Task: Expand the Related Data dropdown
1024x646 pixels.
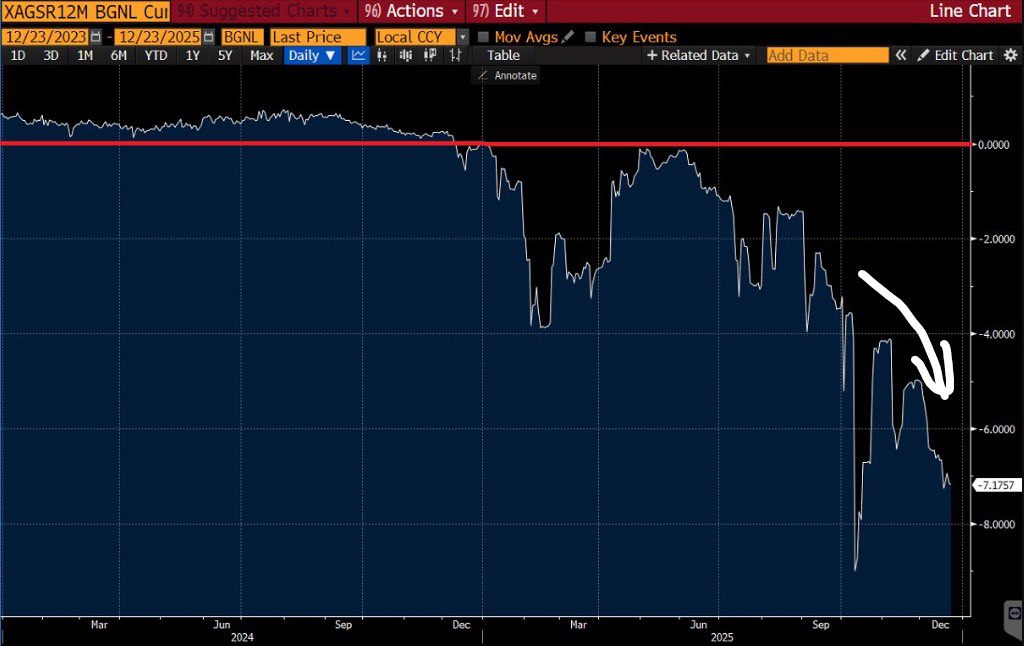Action: (x=699, y=56)
